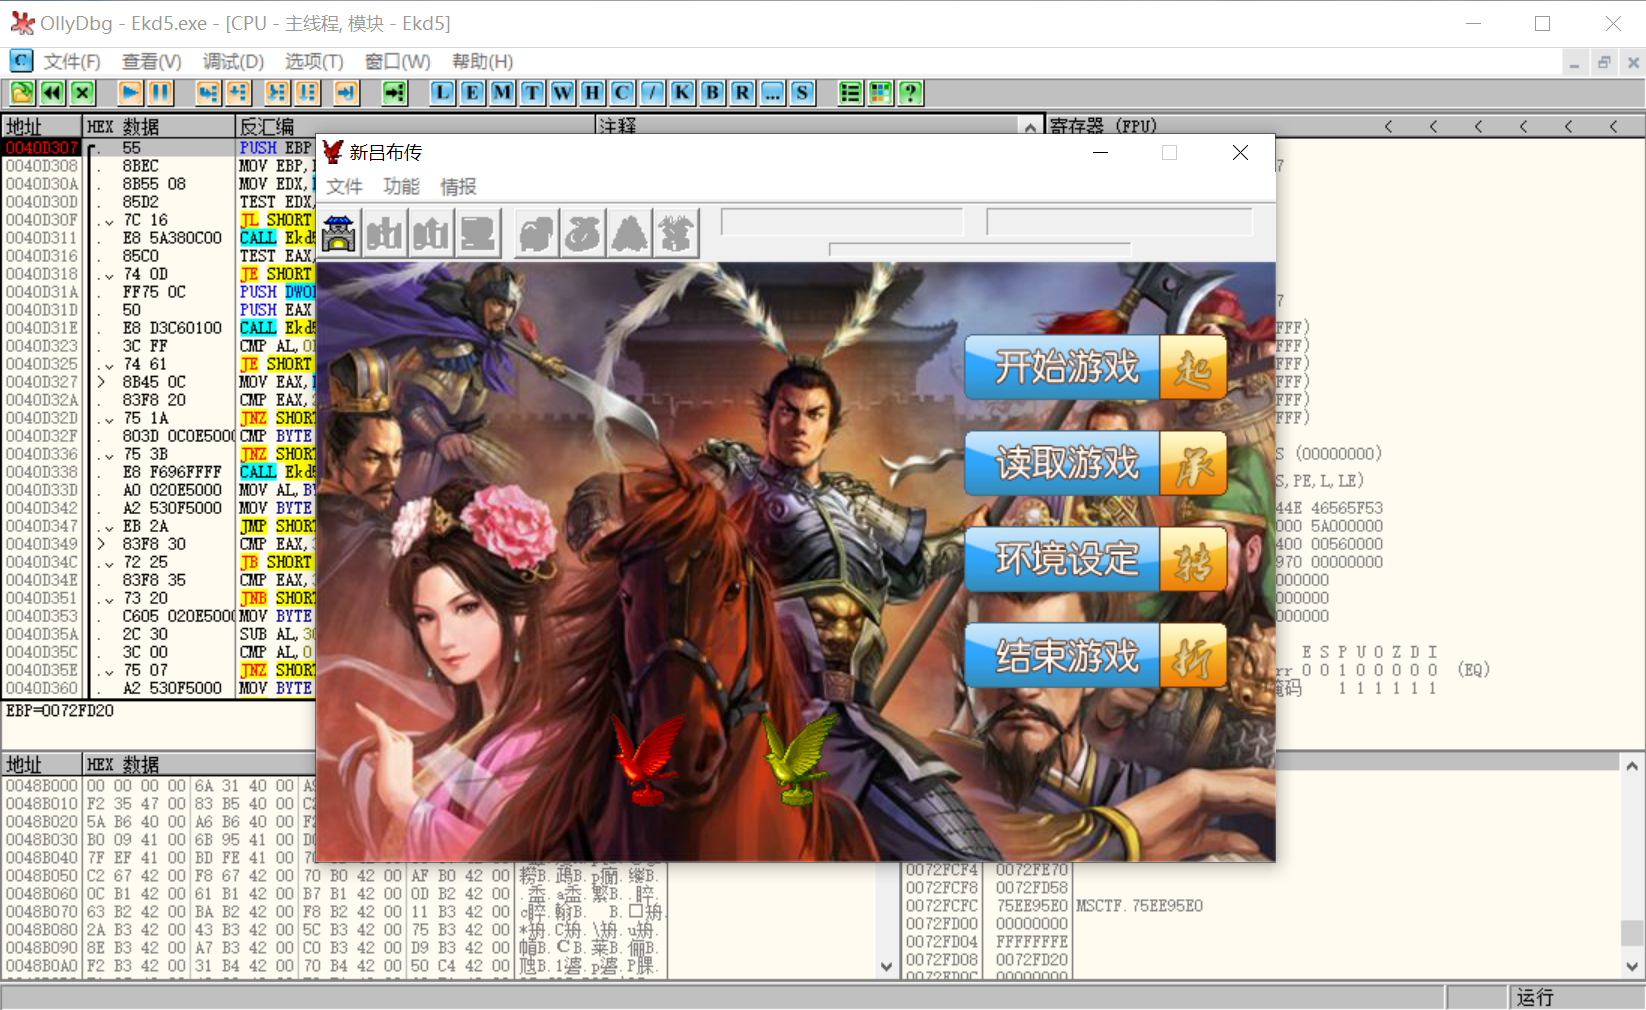This screenshot has height=1010, width=1646.
Task: Run the program with the play icon
Action: click(x=130, y=93)
